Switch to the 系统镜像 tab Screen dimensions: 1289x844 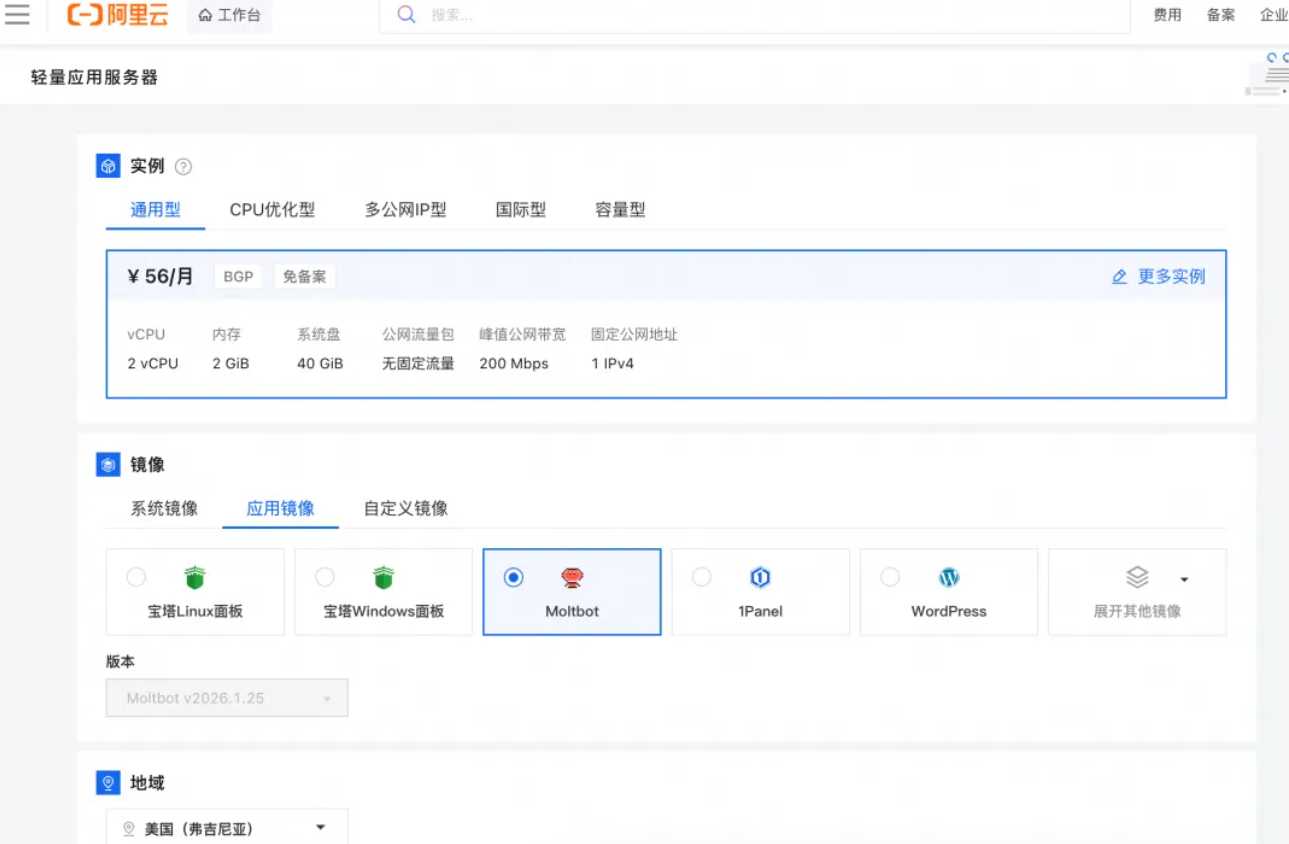tap(164, 508)
